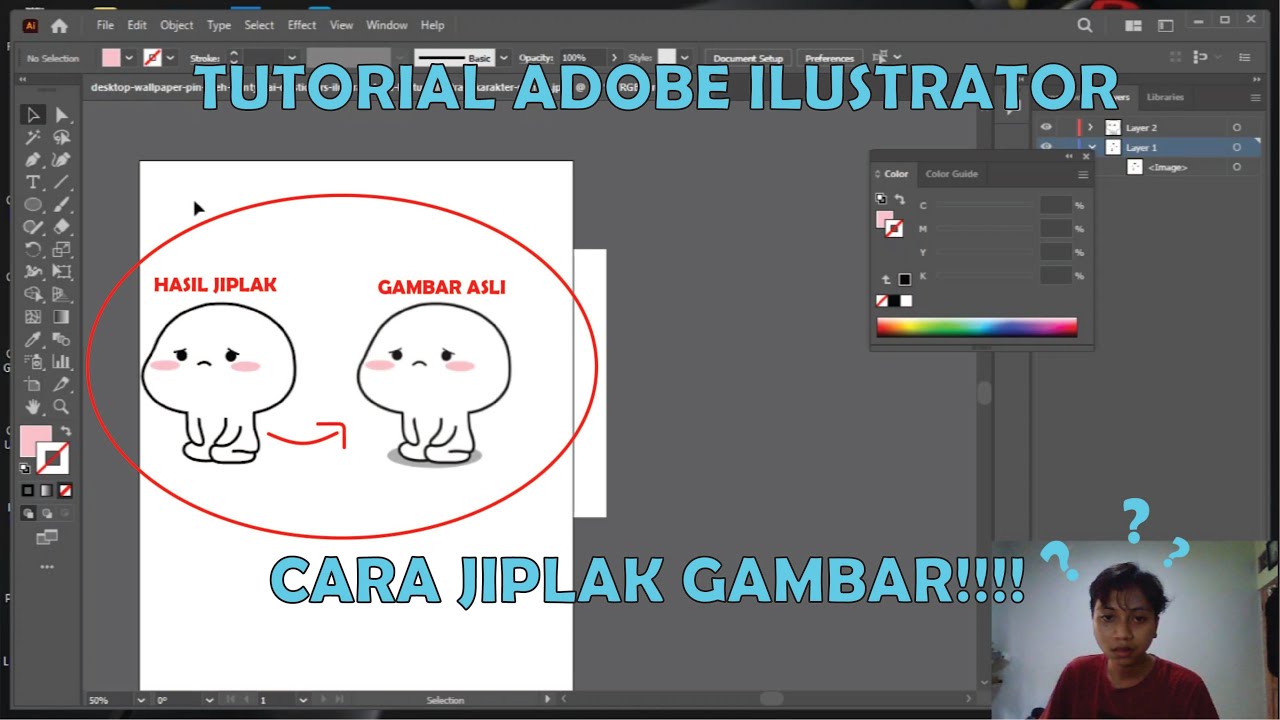
Task: Toggle Layer 2 target circle
Action: pos(1237,128)
